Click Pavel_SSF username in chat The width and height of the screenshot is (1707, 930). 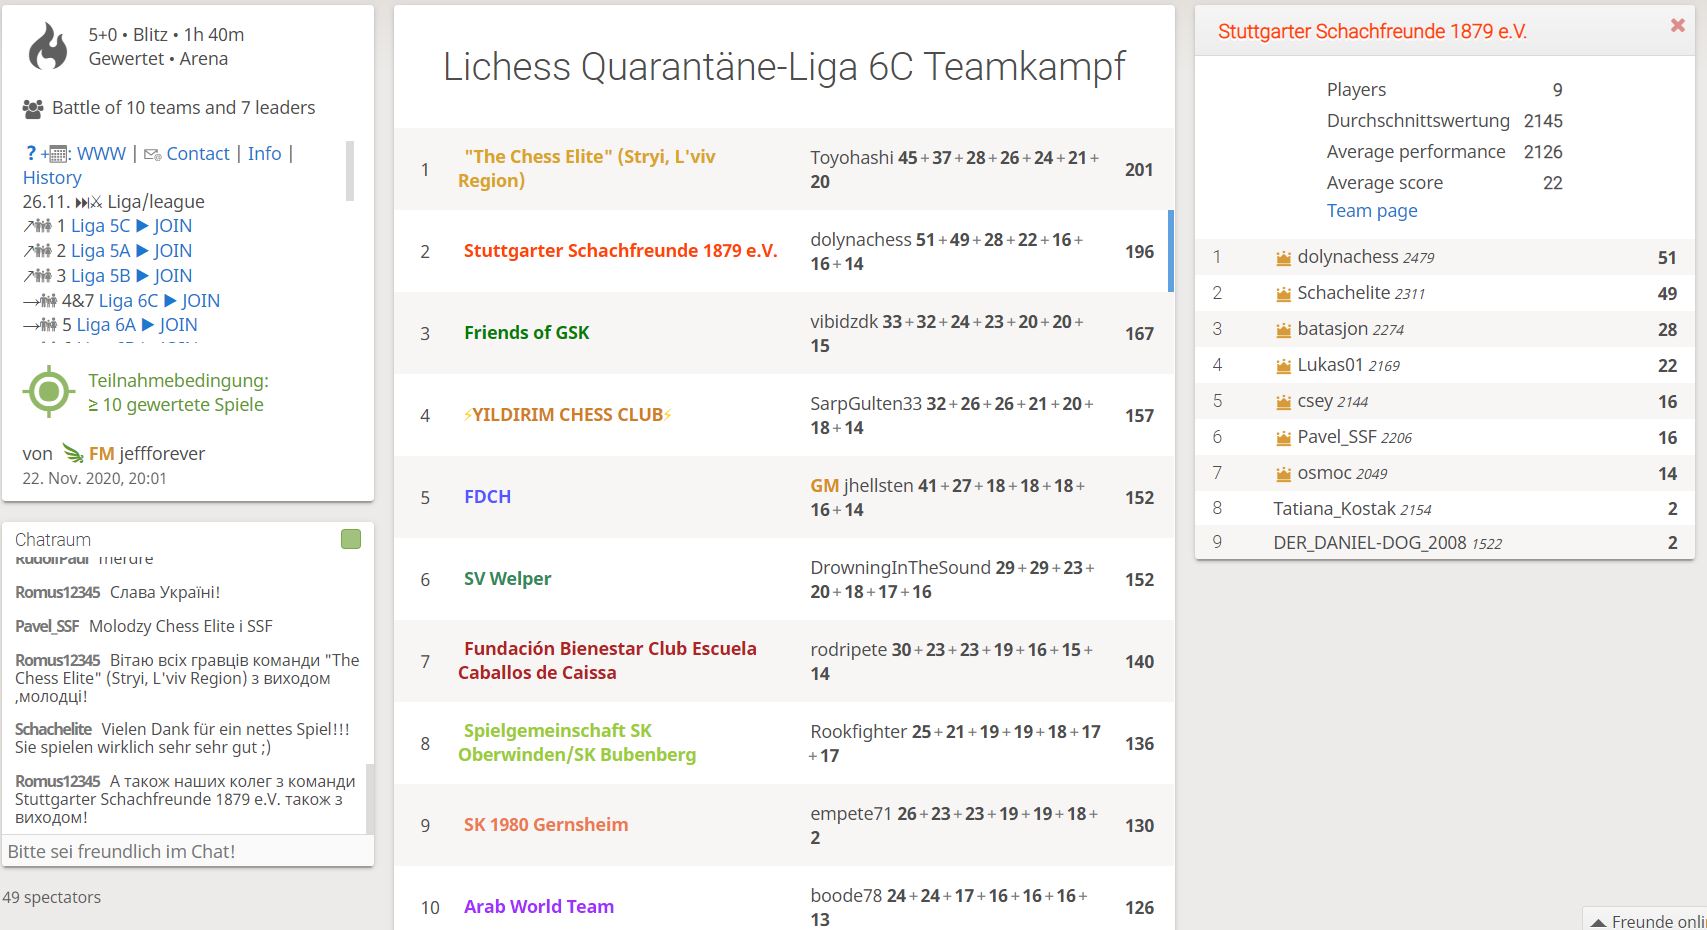pyautogui.click(x=47, y=626)
